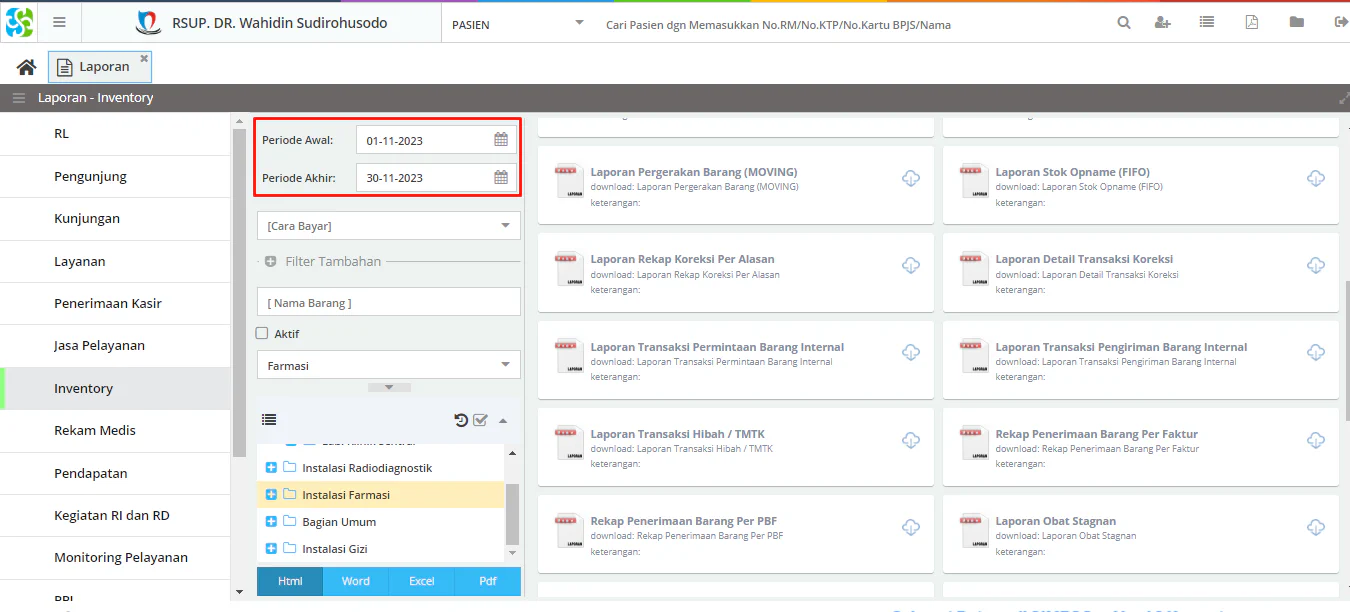Image resolution: width=1350 pixels, height=612 pixels.
Task: Open calendar picker for Periode Awal
Action: click(x=501, y=140)
